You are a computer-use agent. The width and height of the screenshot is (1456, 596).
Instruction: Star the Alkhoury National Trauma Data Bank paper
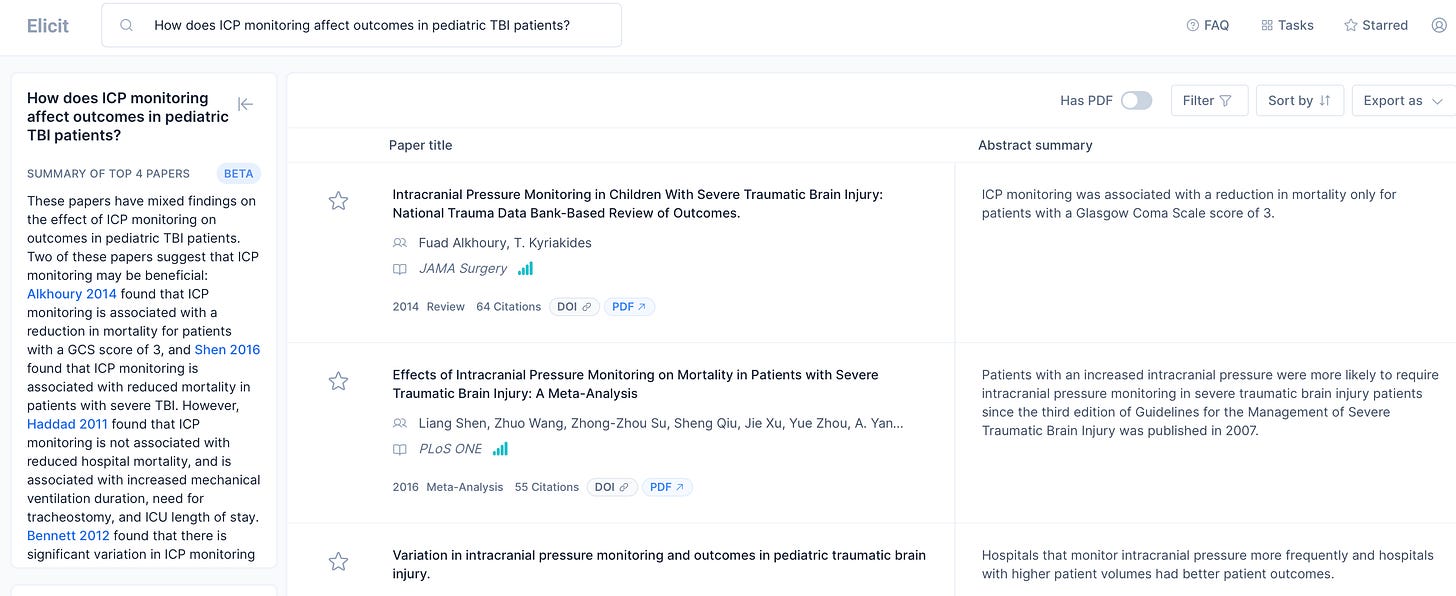click(338, 201)
